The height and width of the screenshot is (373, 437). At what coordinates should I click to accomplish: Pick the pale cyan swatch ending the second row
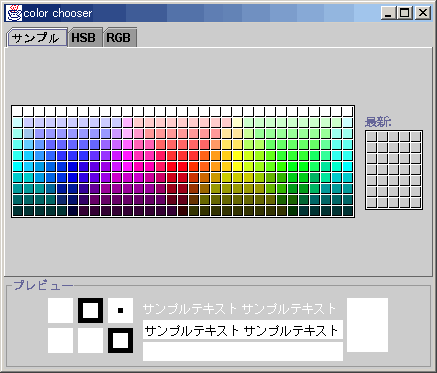click(347, 122)
